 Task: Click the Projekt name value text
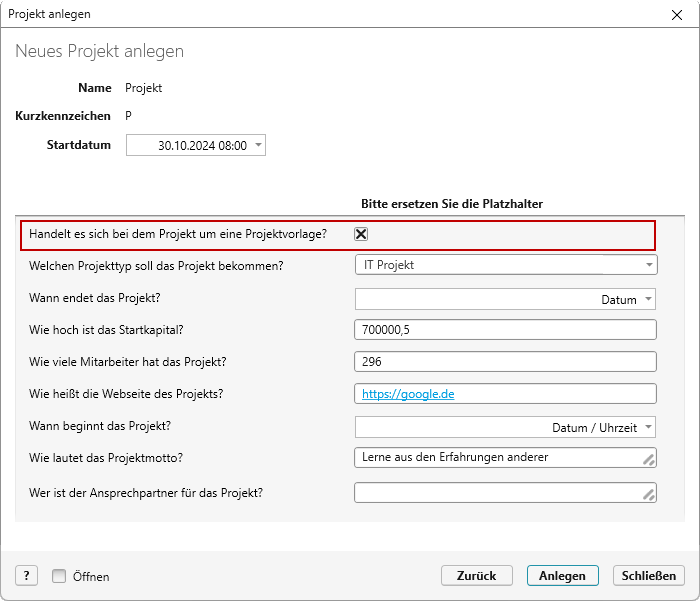click(x=143, y=88)
